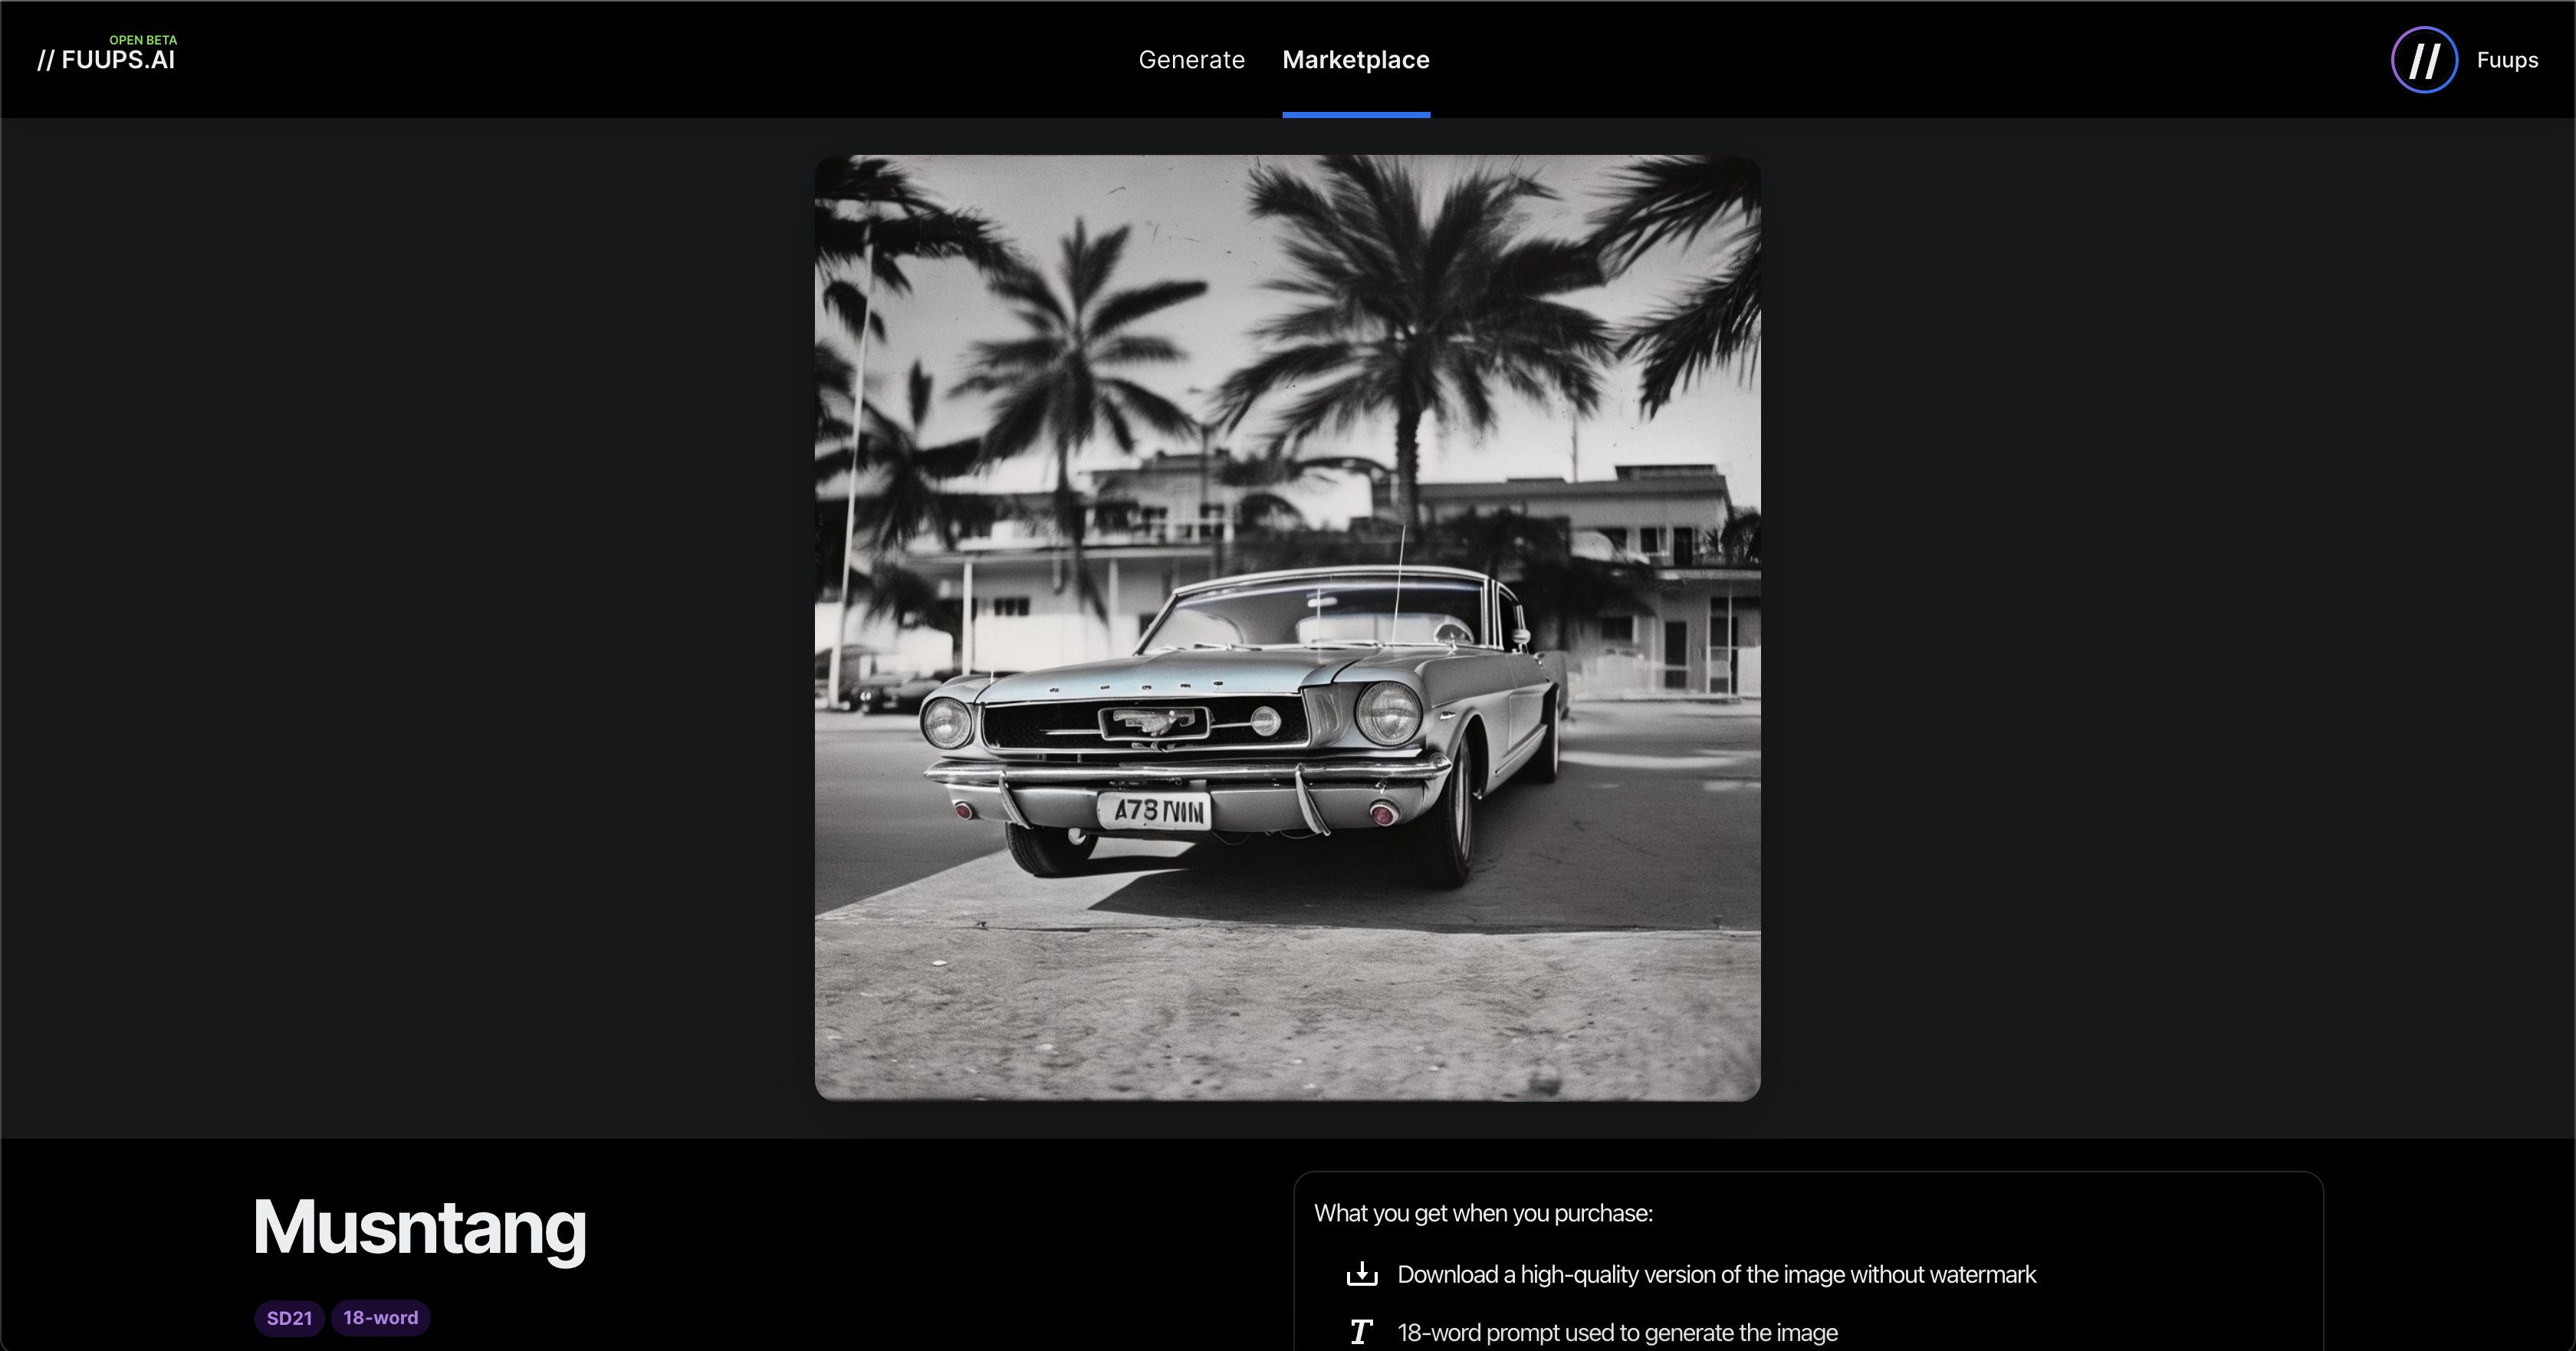This screenshot has width=2576, height=1351.
Task: Click '18-word prompt used to generate' text
Action: coord(1617,1332)
